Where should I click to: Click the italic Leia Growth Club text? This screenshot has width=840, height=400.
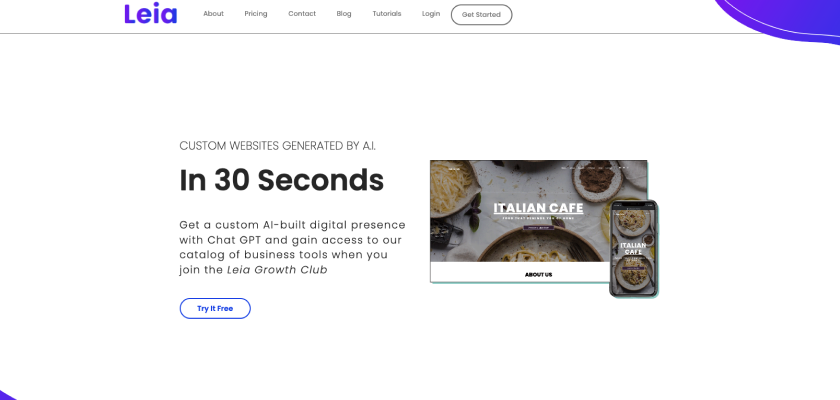[x=277, y=270]
